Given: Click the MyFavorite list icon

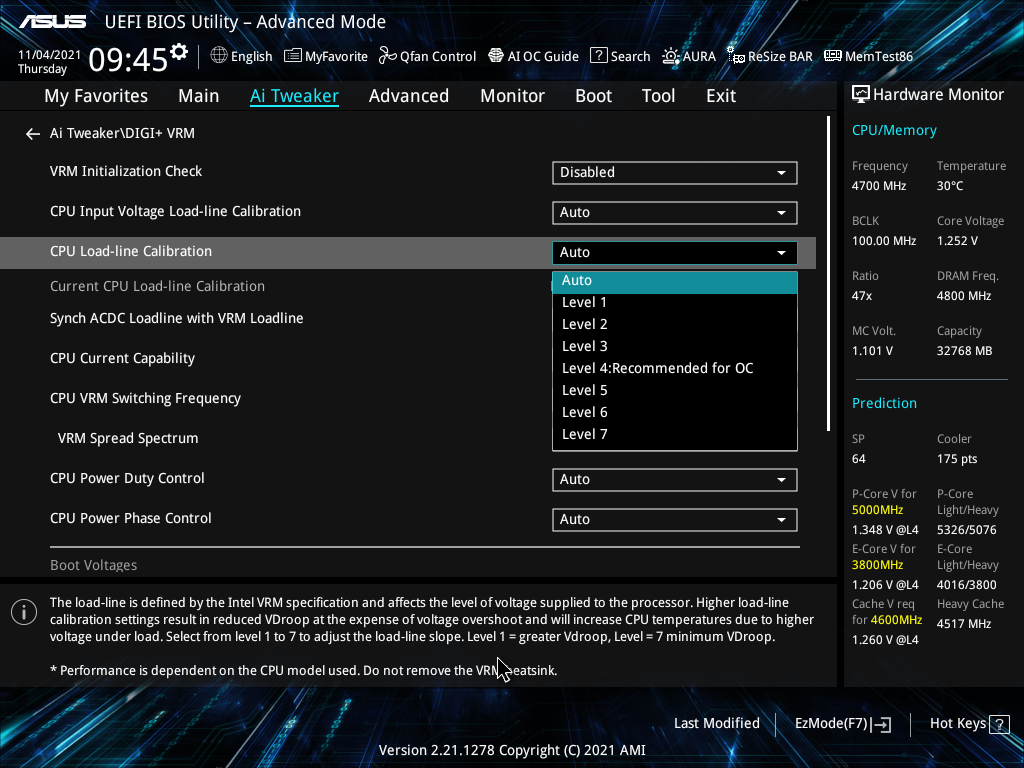Looking at the screenshot, I should [x=293, y=56].
